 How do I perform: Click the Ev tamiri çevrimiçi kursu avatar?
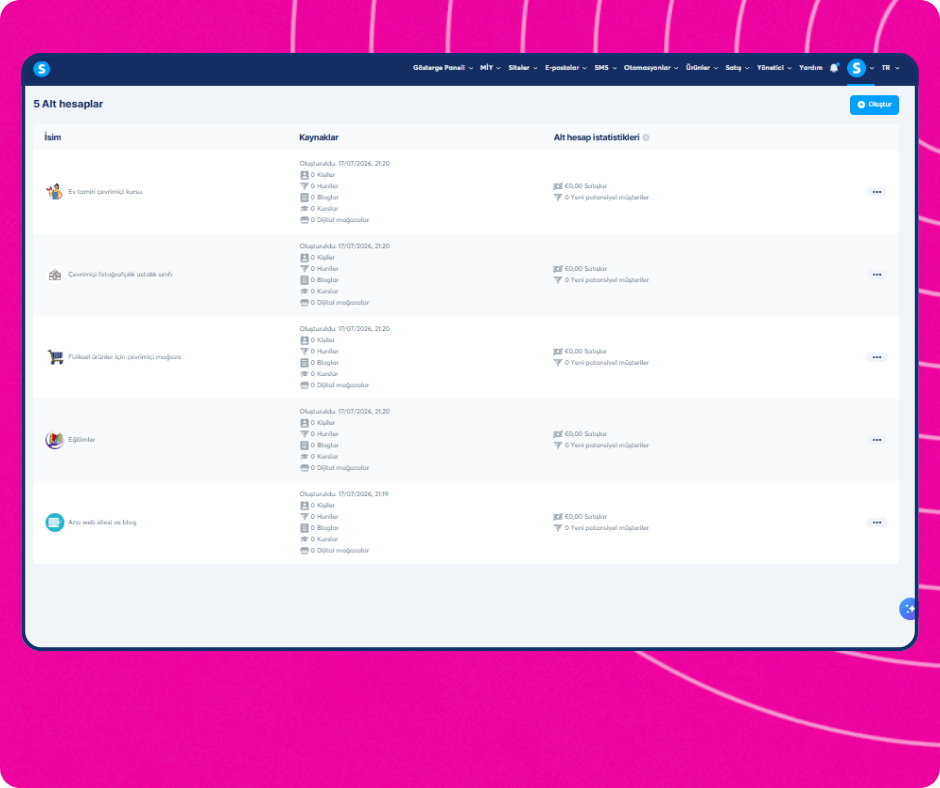(x=55, y=191)
